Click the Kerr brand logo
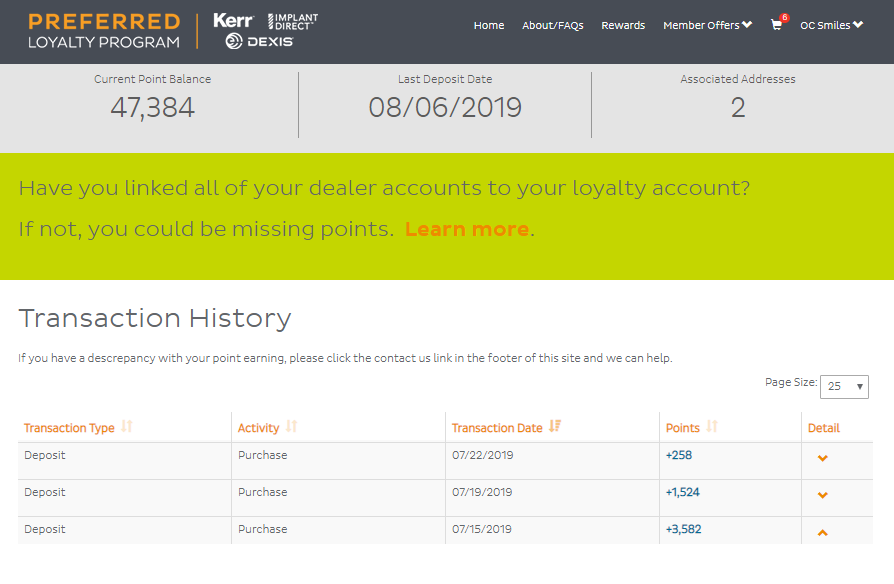The width and height of the screenshot is (894, 584). 233,20
